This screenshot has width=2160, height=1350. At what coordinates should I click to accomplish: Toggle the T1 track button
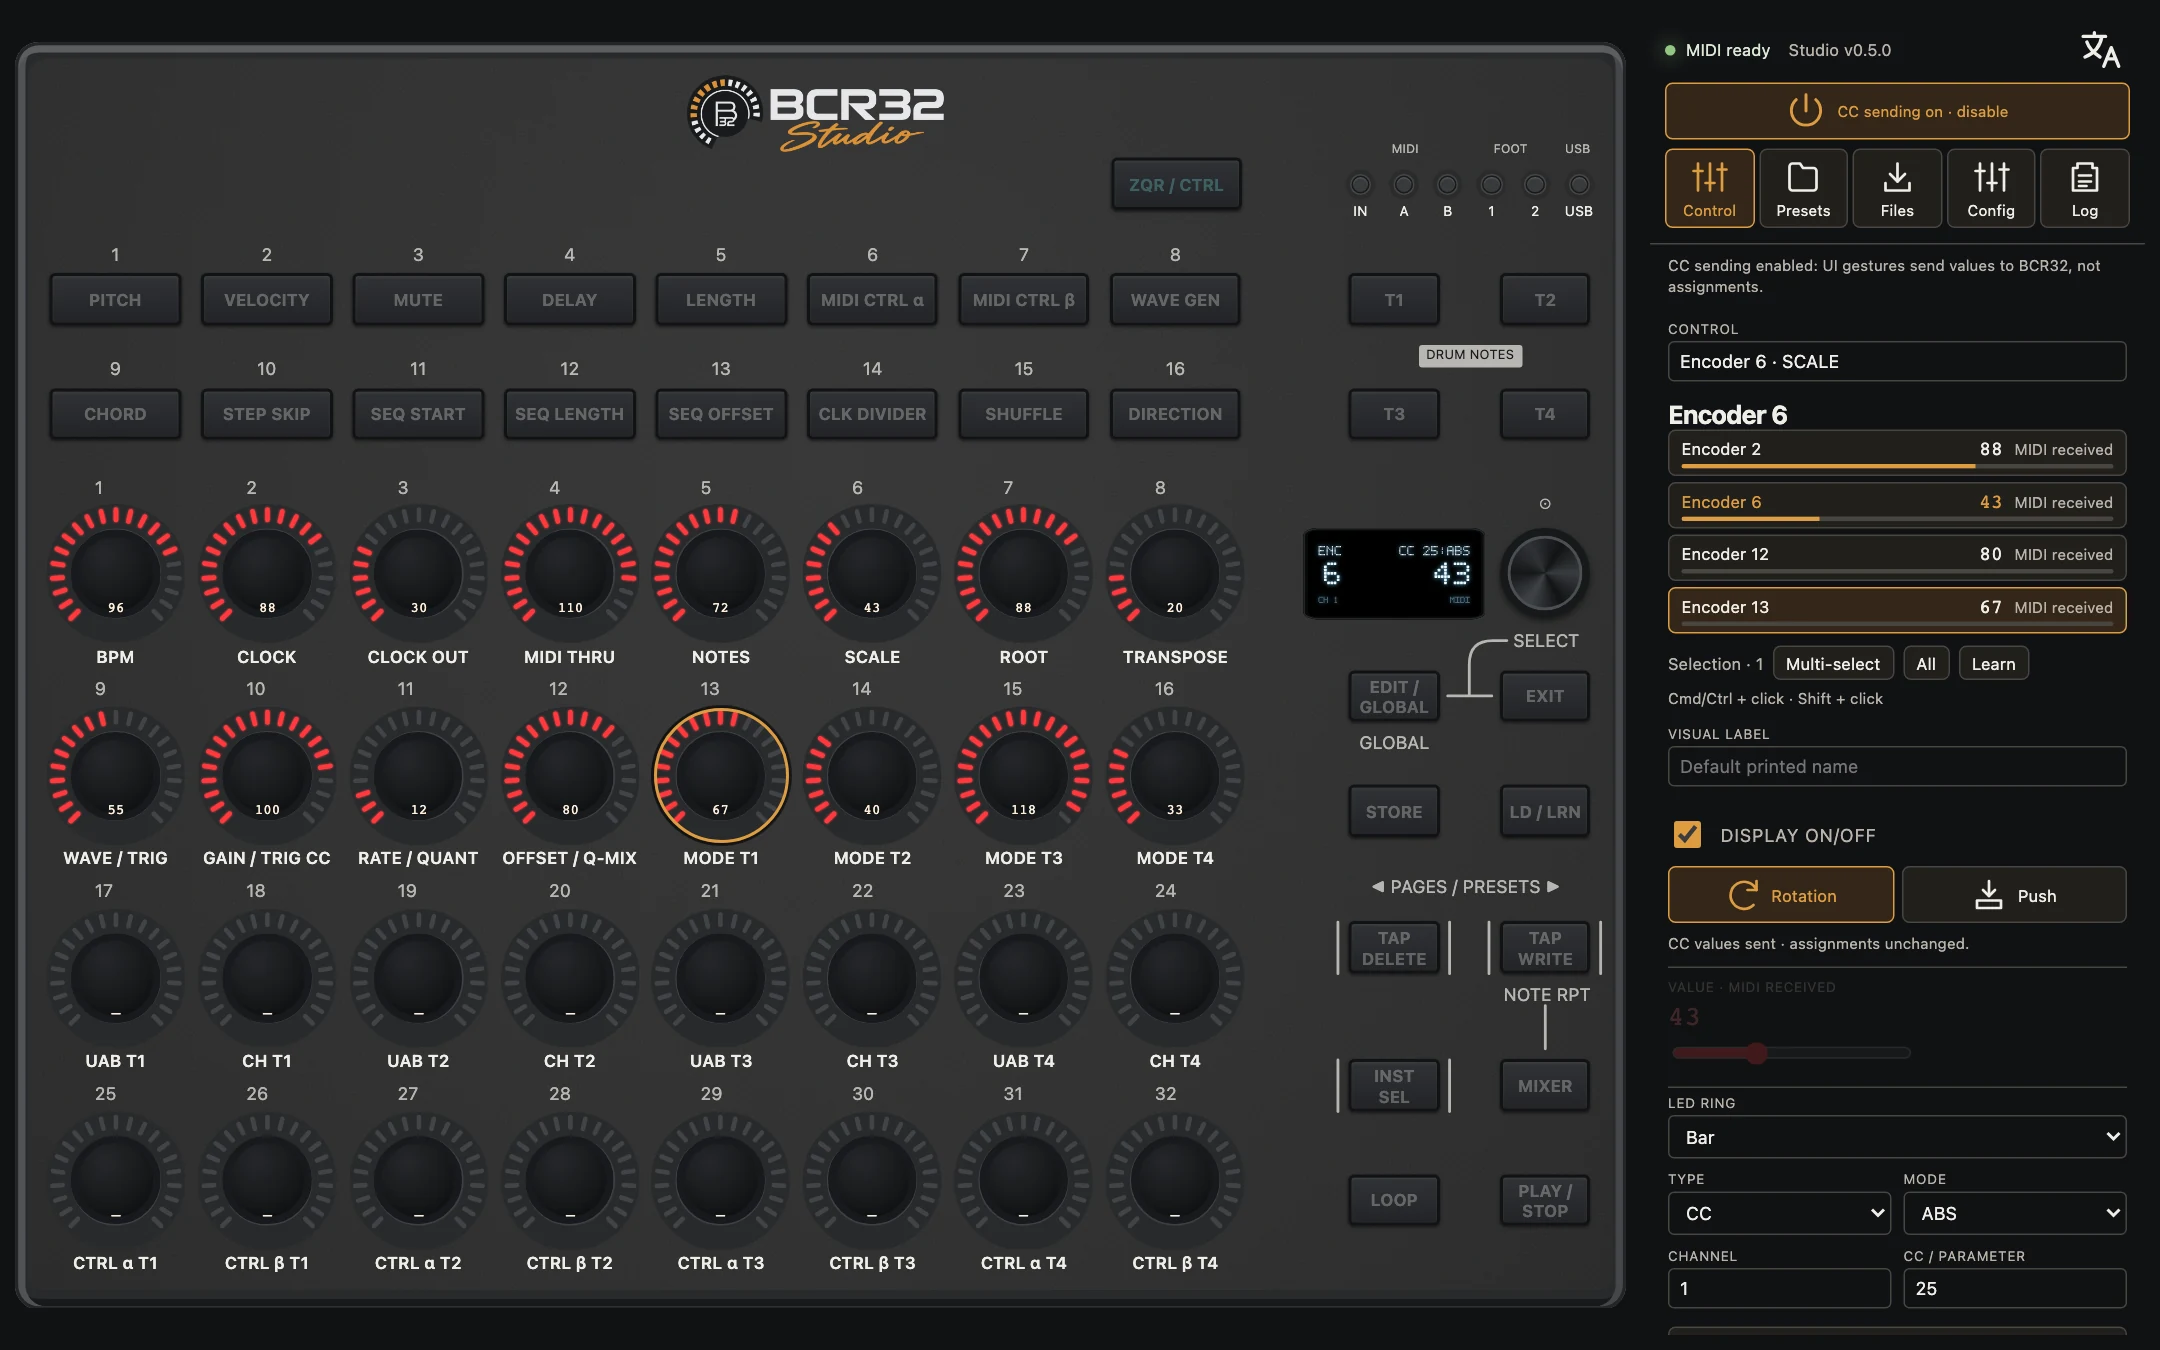[x=1394, y=300]
